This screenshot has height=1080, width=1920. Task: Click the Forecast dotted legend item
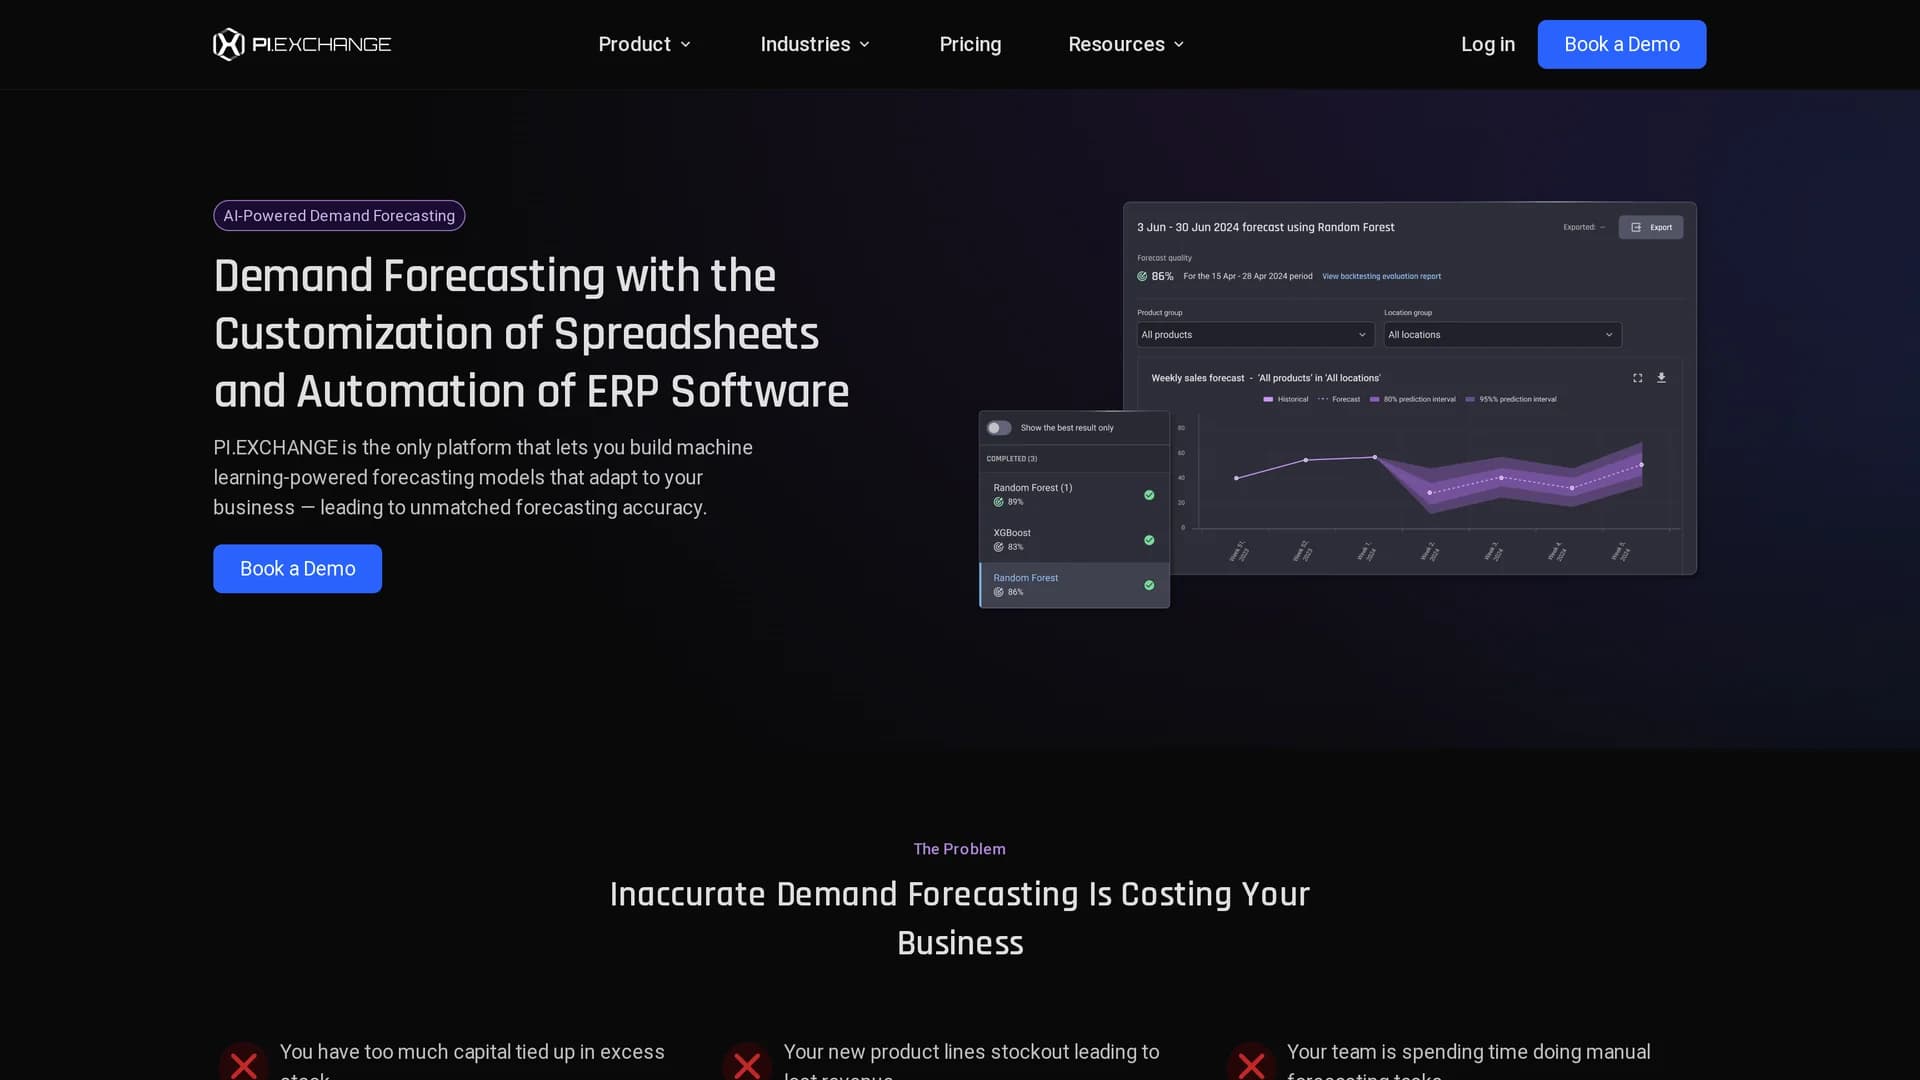click(1339, 399)
